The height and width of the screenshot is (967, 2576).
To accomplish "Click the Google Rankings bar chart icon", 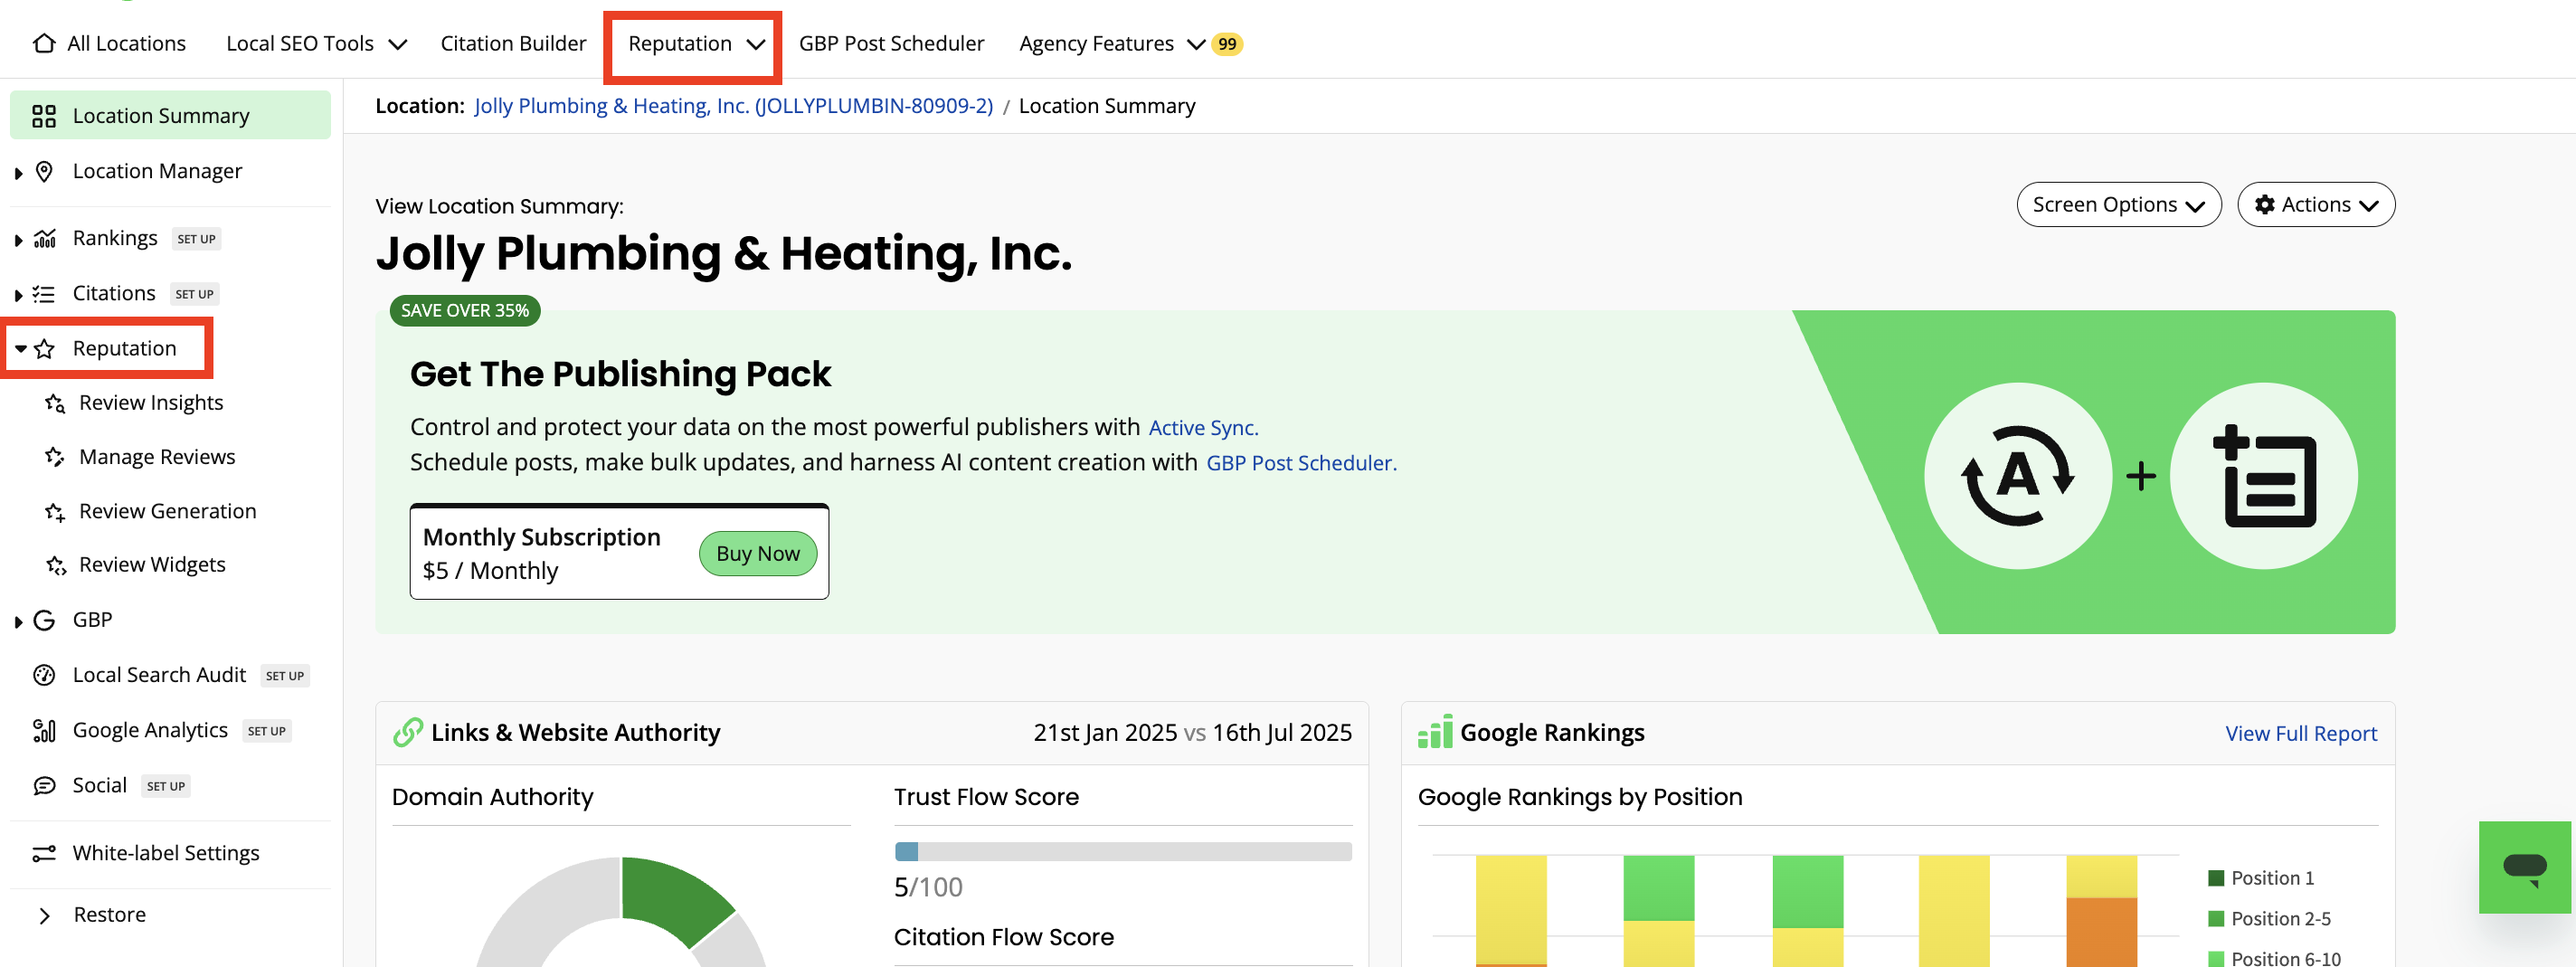I will click(x=1434, y=732).
